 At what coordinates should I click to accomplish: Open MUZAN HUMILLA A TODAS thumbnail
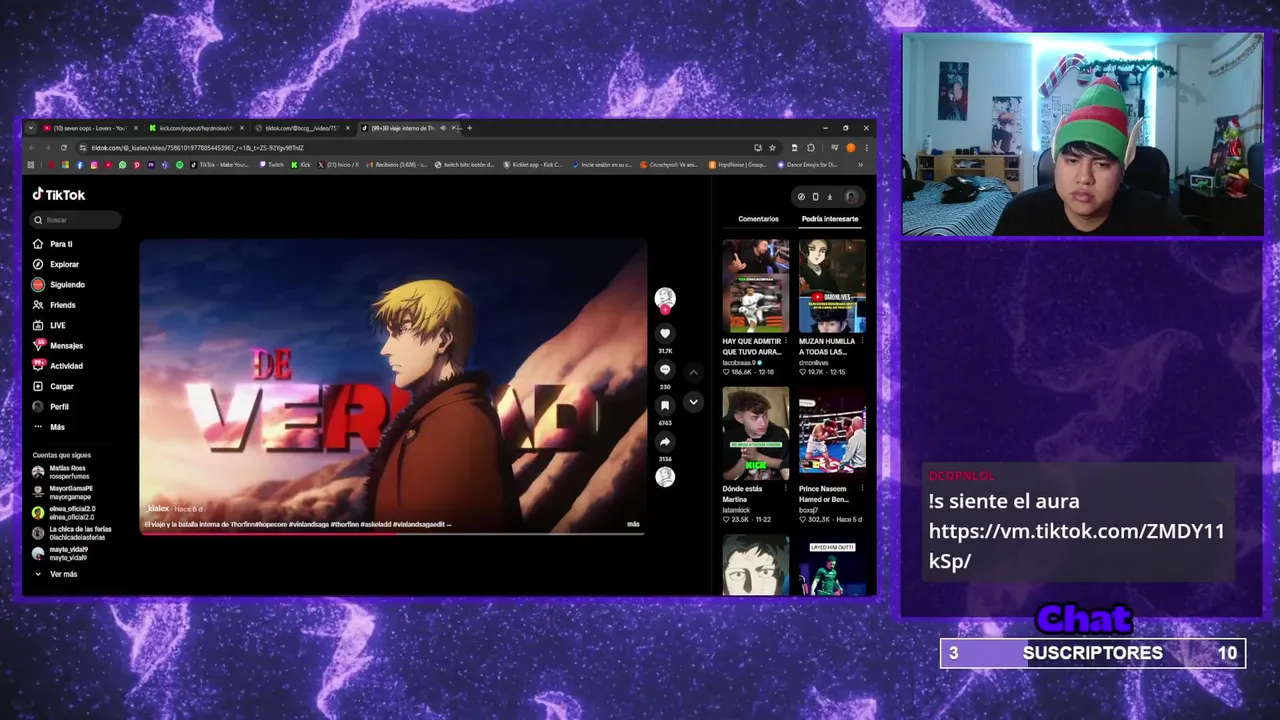[x=832, y=286]
